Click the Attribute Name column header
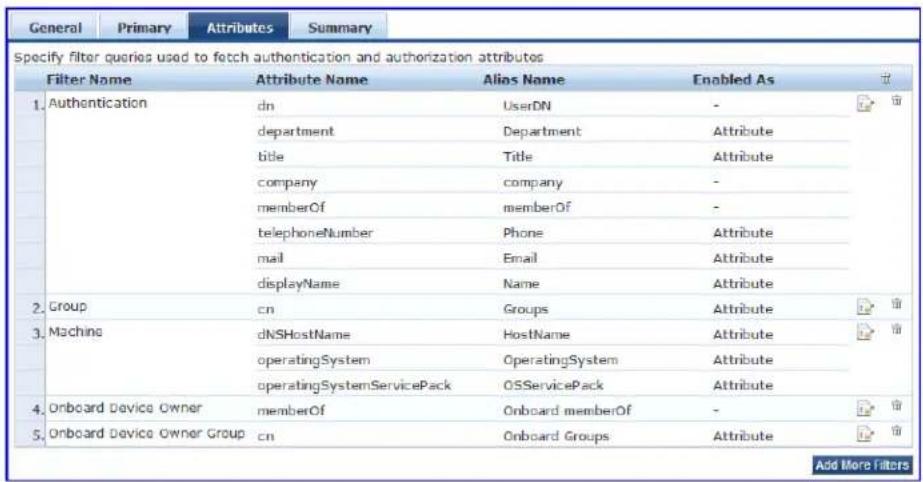Image resolution: width=923 pixels, height=482 pixels. point(311,79)
